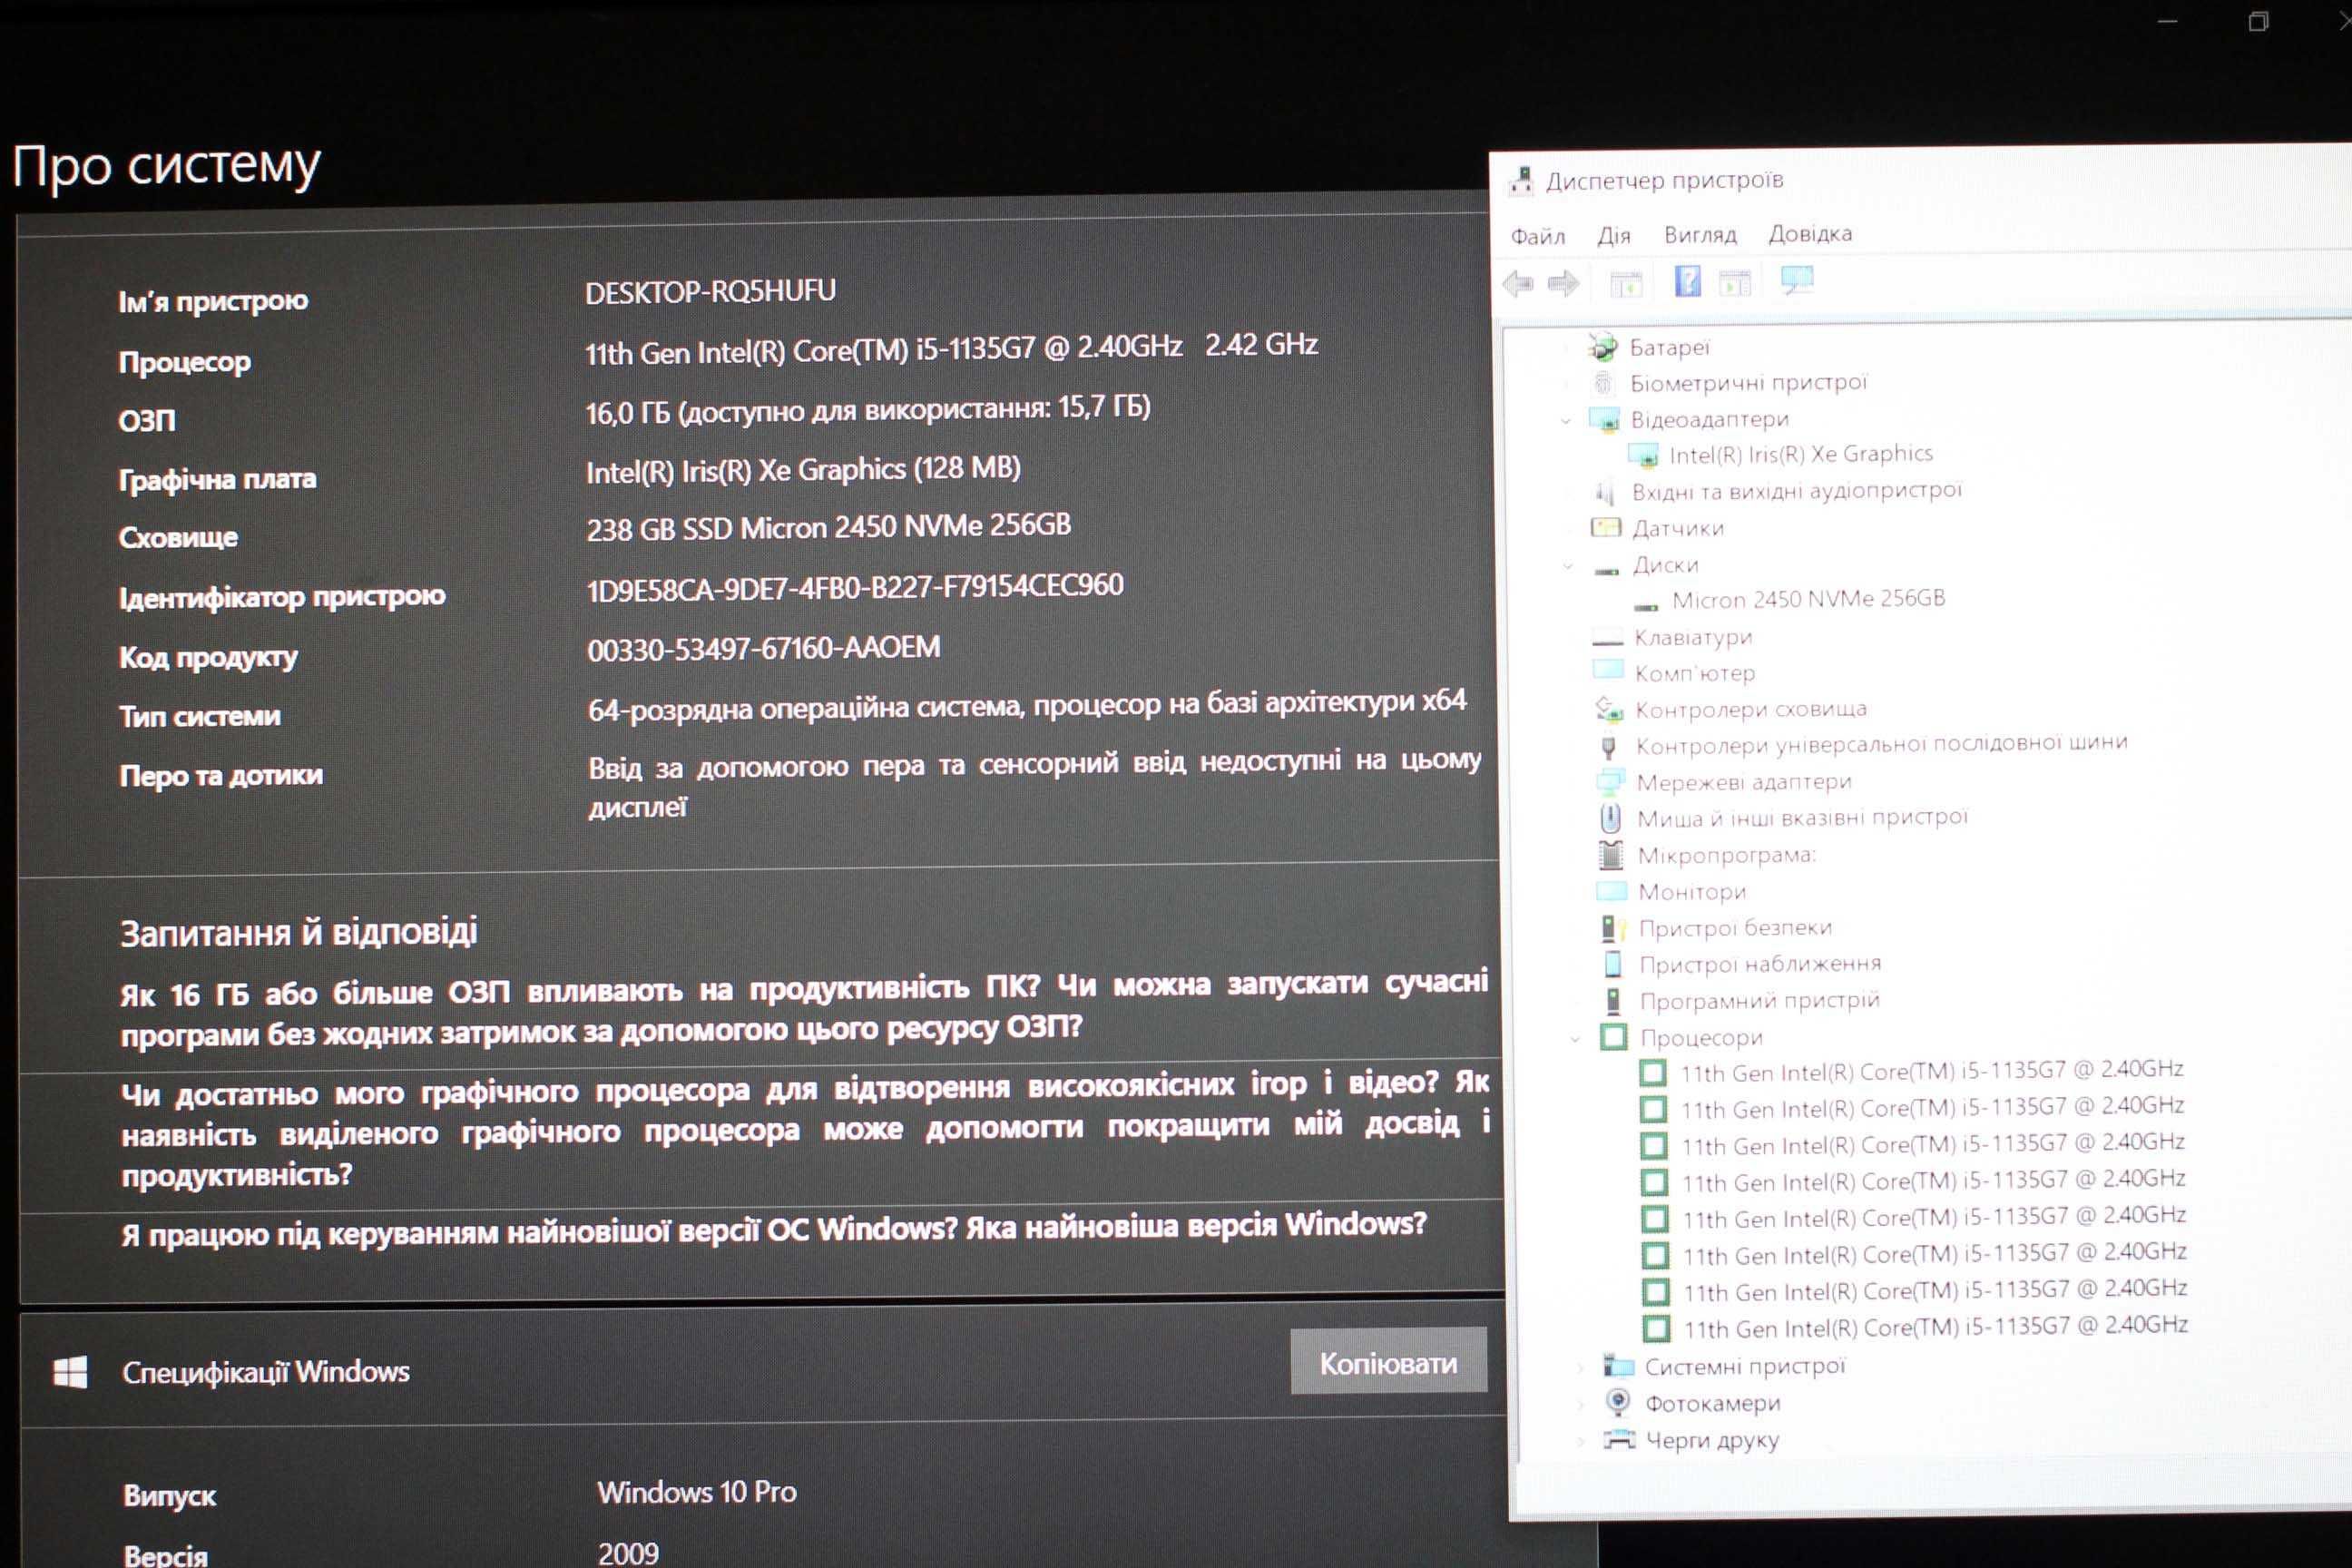Screen dimensions: 2352x1568
Task: Click the Windows 10 Pro edition value
Action: 697,1492
